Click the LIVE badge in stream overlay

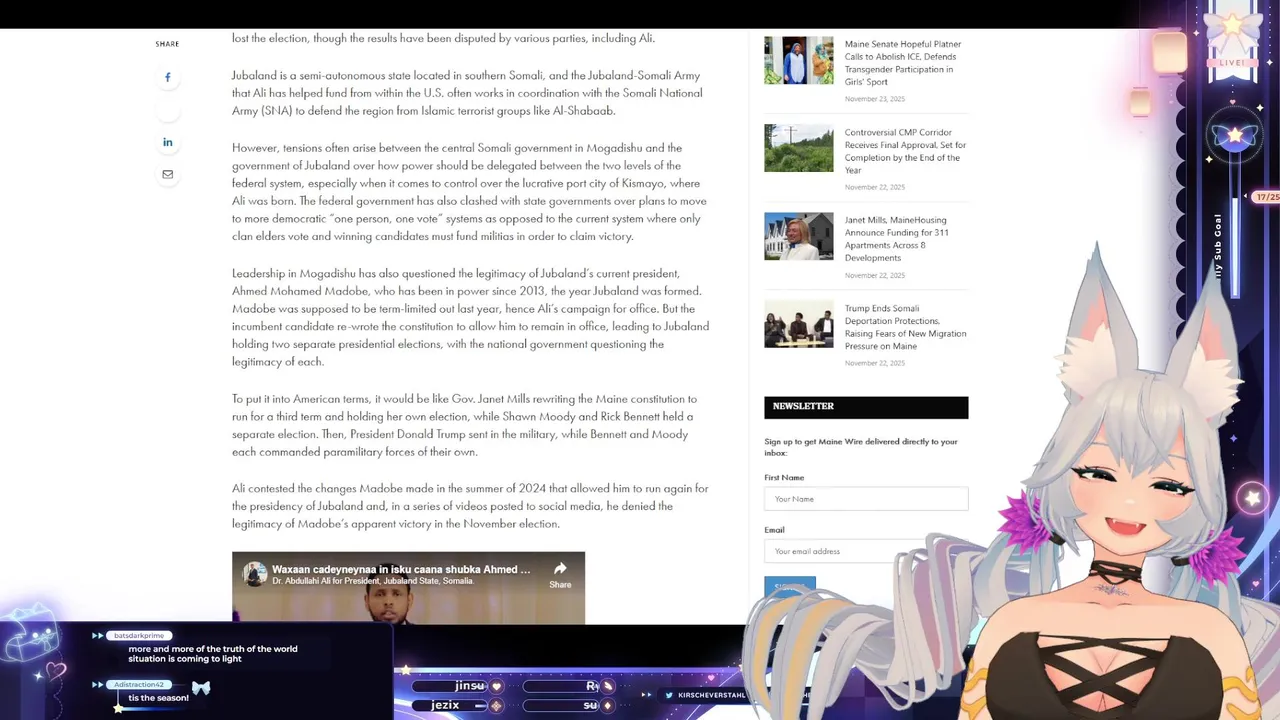(x=1231, y=63)
